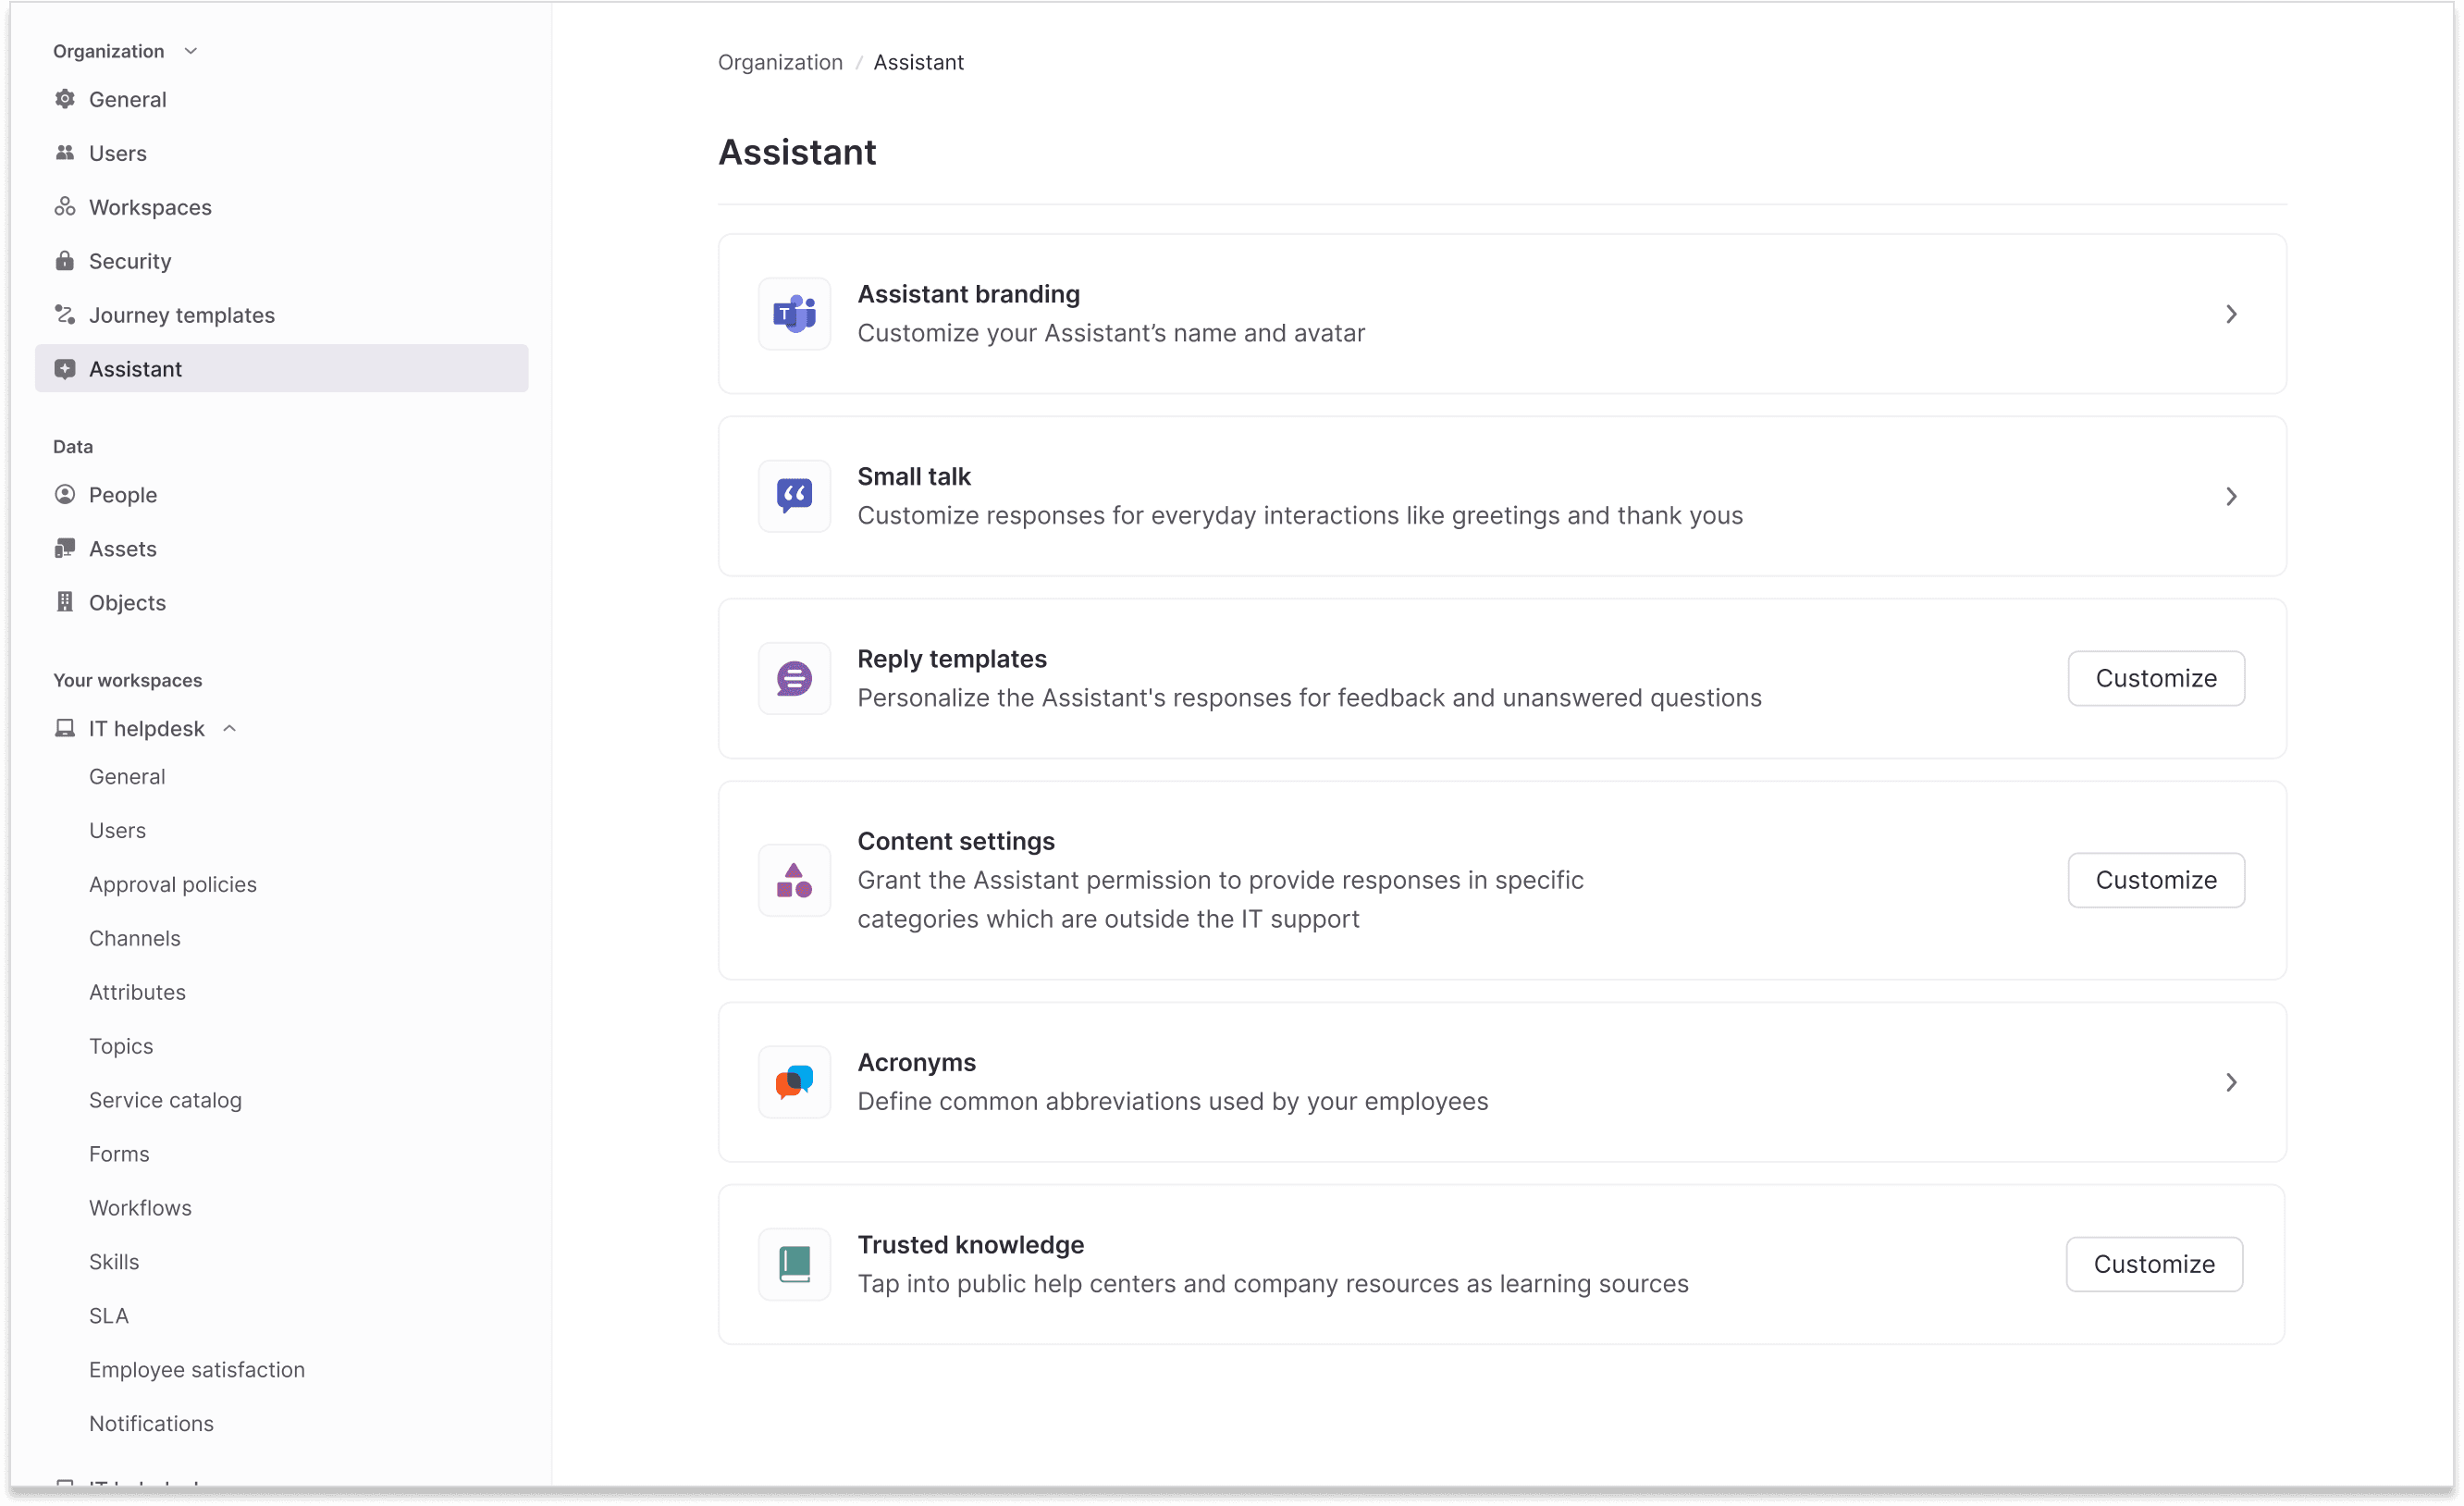
Task: Open Acronyms via its right chevron
Action: click(2230, 1082)
